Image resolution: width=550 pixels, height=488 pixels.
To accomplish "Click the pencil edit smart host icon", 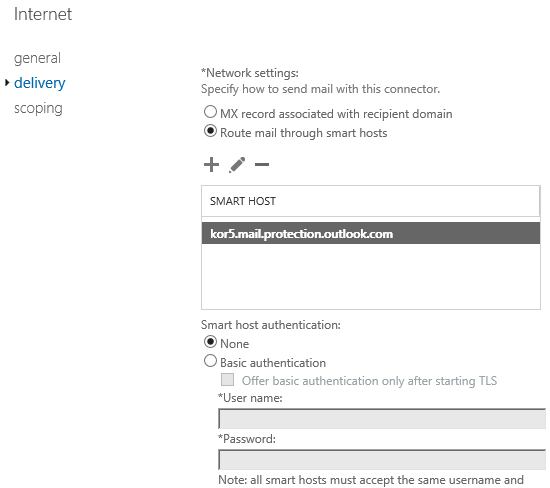I will (x=237, y=165).
